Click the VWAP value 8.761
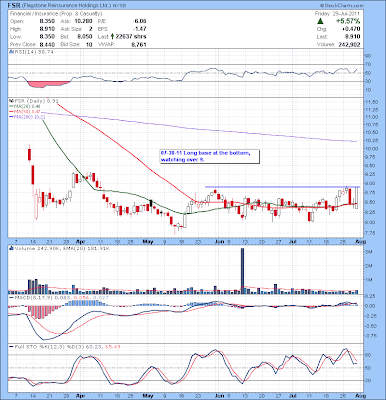386x400 pixels. (139, 44)
